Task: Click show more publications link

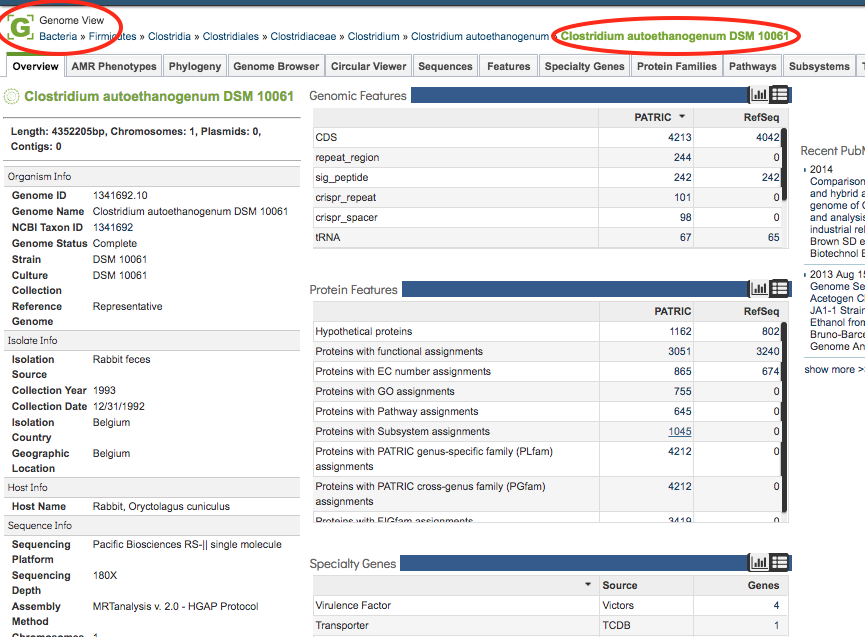Action: [834, 370]
